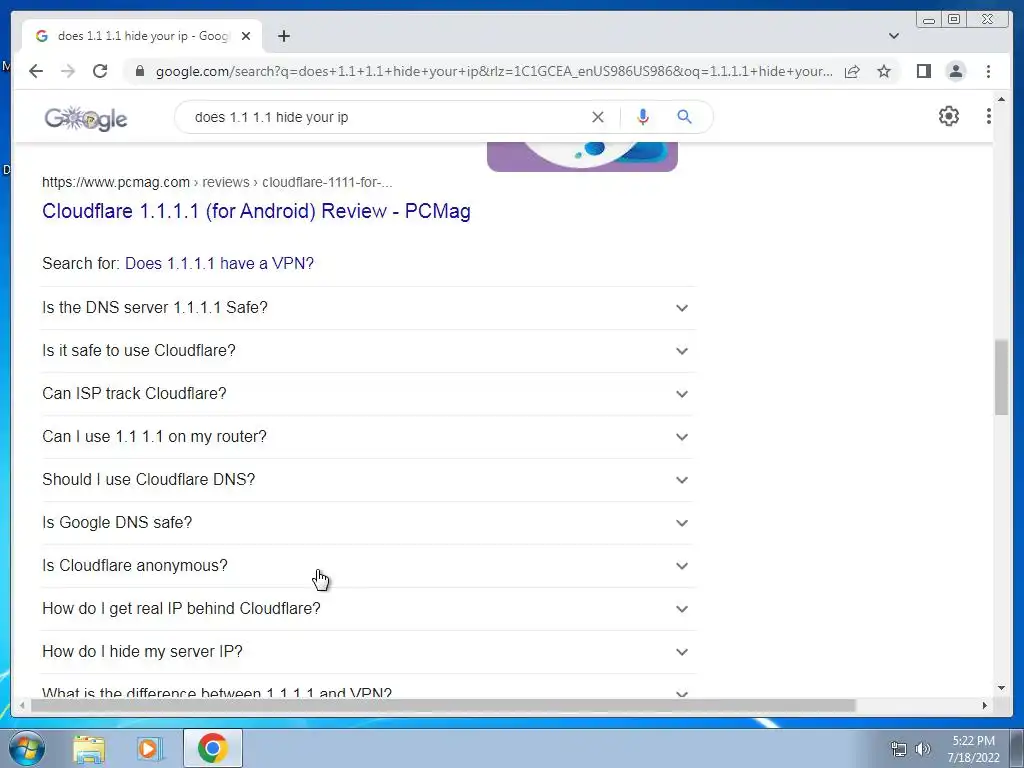Viewport: 1024px width, 768px height.
Task: Bookmark this page with the star icon
Action: (884, 71)
